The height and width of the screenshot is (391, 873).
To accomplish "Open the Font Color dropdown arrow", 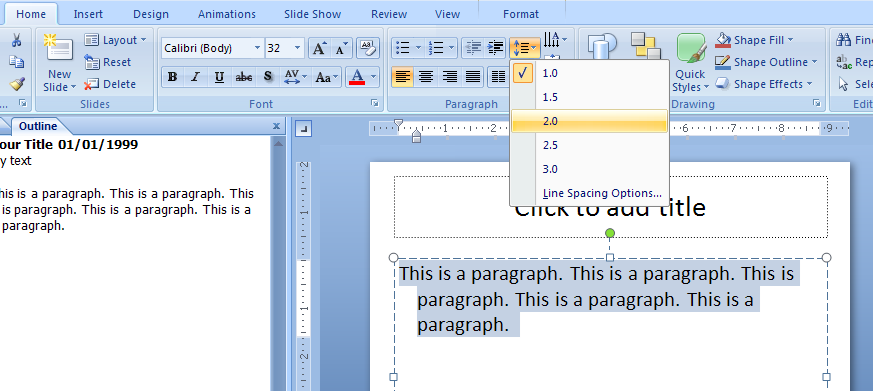I will (x=374, y=77).
